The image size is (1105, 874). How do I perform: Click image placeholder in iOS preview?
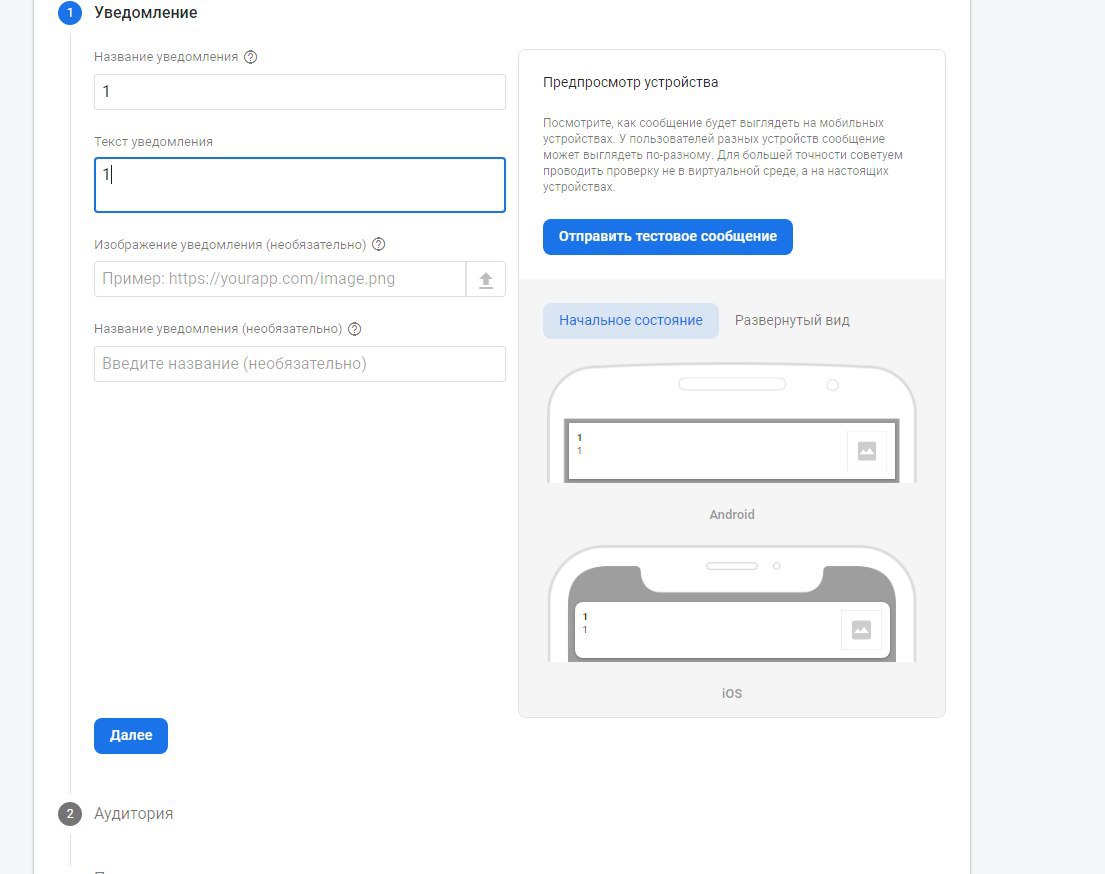pyautogui.click(x=861, y=629)
